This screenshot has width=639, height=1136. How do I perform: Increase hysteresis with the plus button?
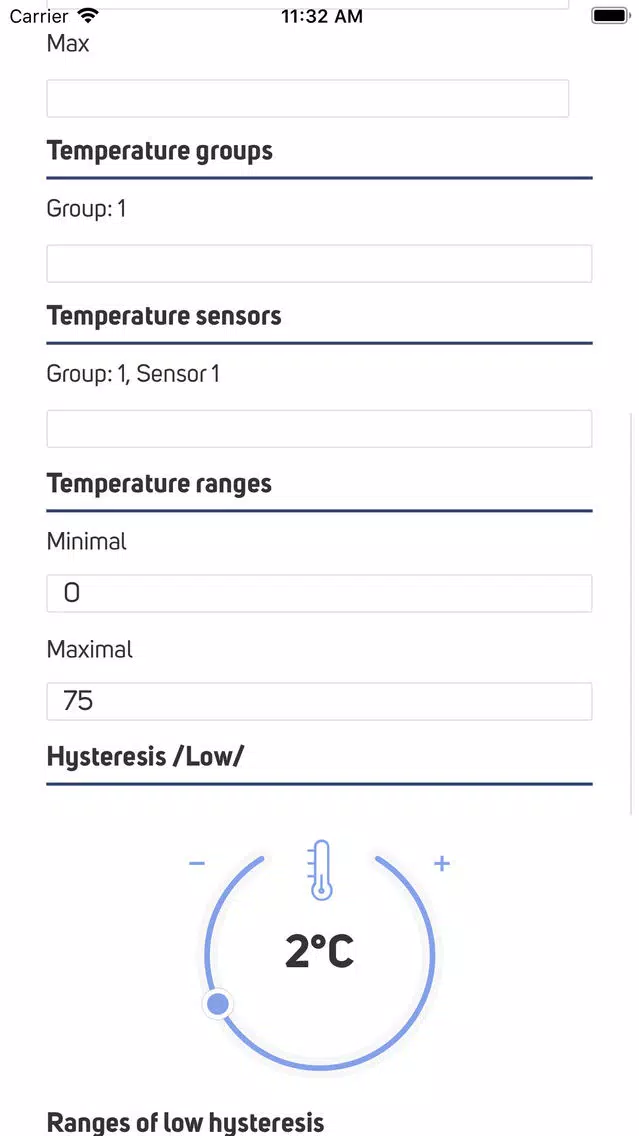click(442, 863)
